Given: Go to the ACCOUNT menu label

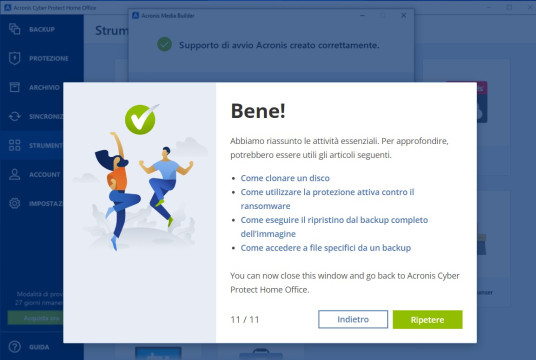Looking at the screenshot, I should [44, 175].
